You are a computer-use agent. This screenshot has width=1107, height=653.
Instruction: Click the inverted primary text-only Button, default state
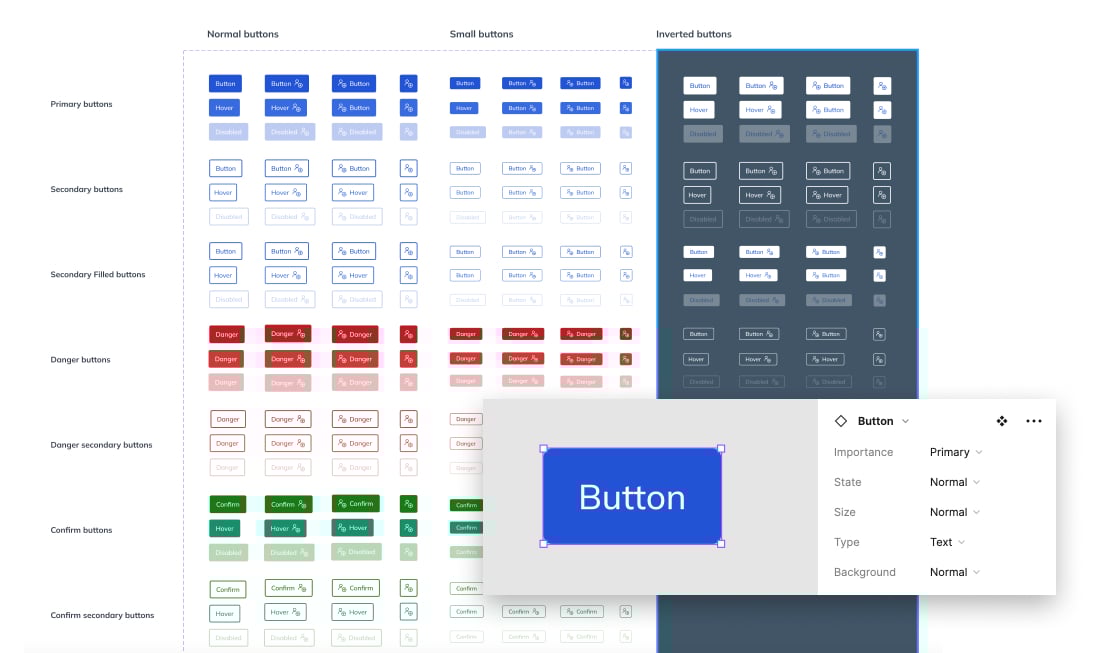click(700, 85)
